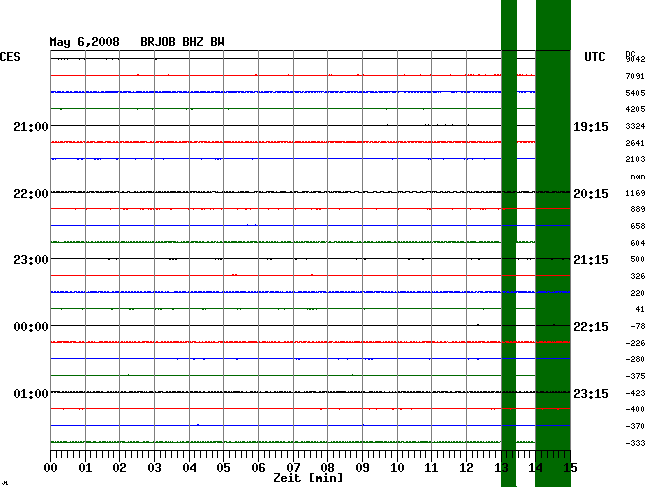The height and width of the screenshot is (494, 650).
Task: Select the station label BRJOB BHZ BW
Action: (182, 42)
